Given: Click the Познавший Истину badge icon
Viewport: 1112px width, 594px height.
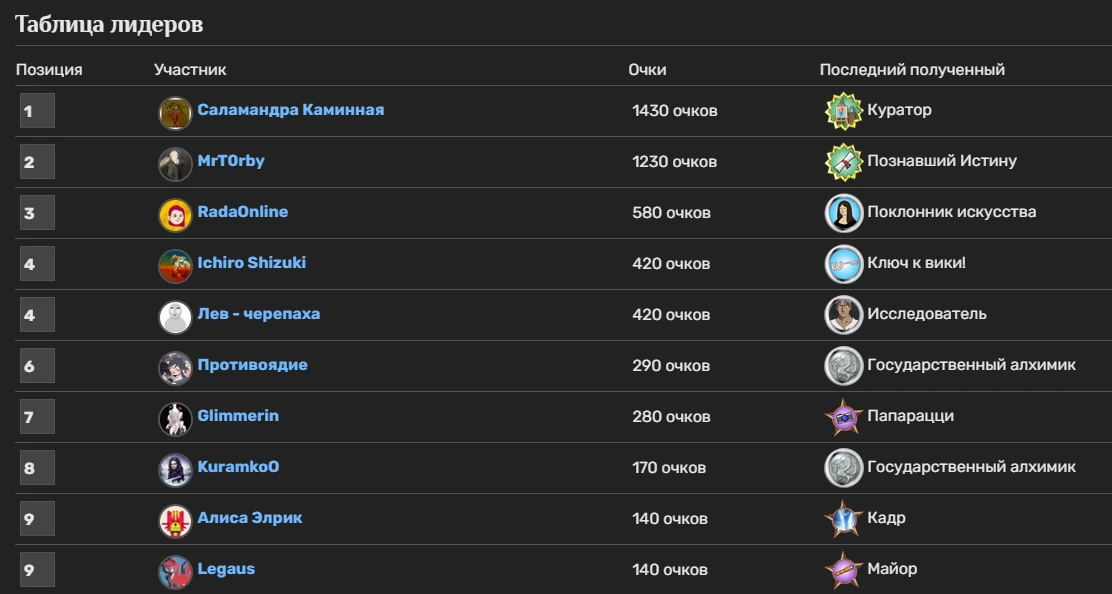Looking at the screenshot, I should (843, 162).
